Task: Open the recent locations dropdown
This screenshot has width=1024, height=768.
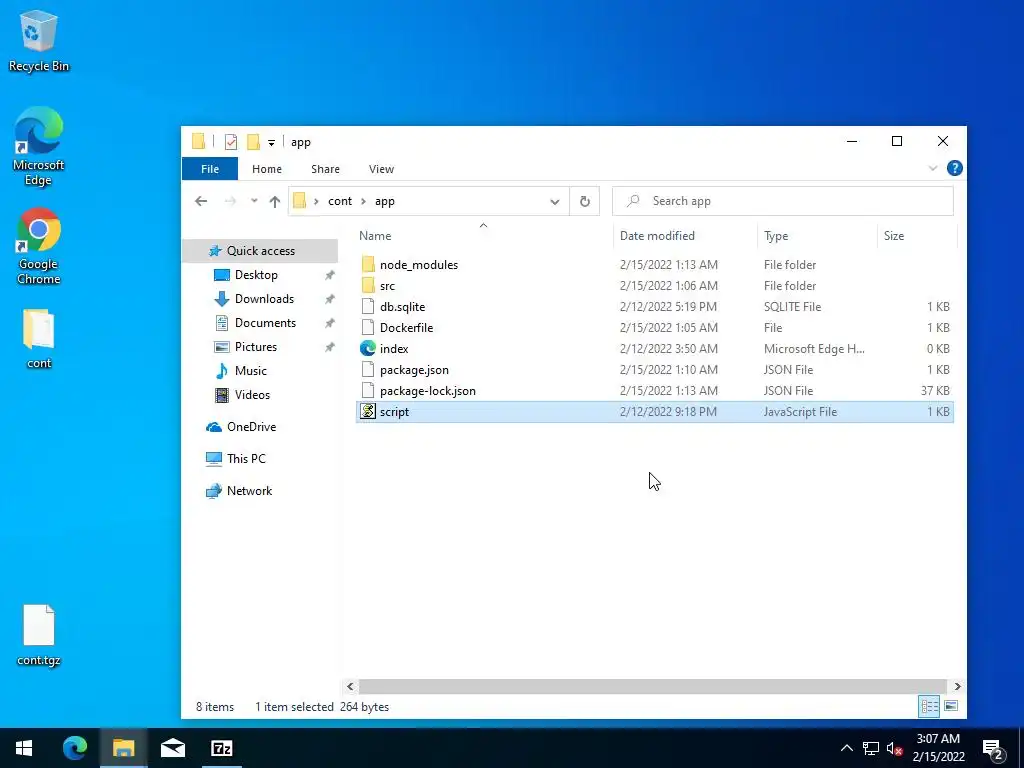Action: tap(254, 201)
